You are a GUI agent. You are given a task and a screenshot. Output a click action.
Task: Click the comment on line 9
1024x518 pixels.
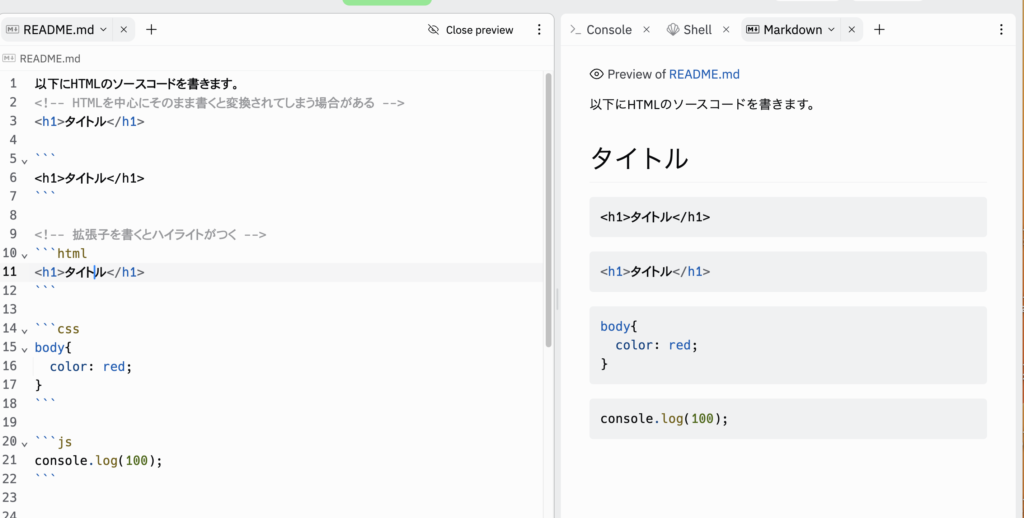(150, 235)
